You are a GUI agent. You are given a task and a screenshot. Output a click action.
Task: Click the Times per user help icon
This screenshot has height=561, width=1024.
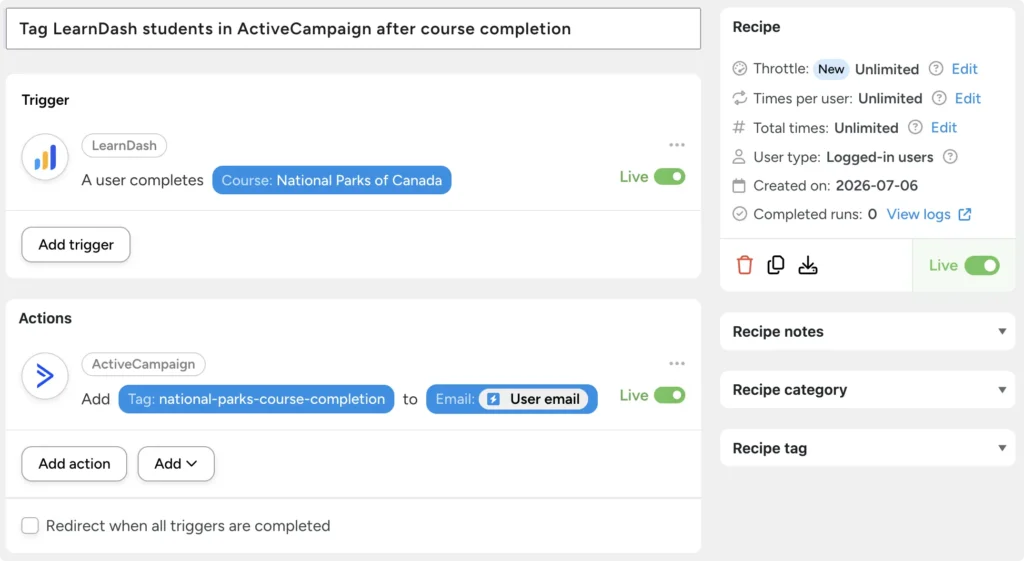pyautogui.click(x=939, y=98)
